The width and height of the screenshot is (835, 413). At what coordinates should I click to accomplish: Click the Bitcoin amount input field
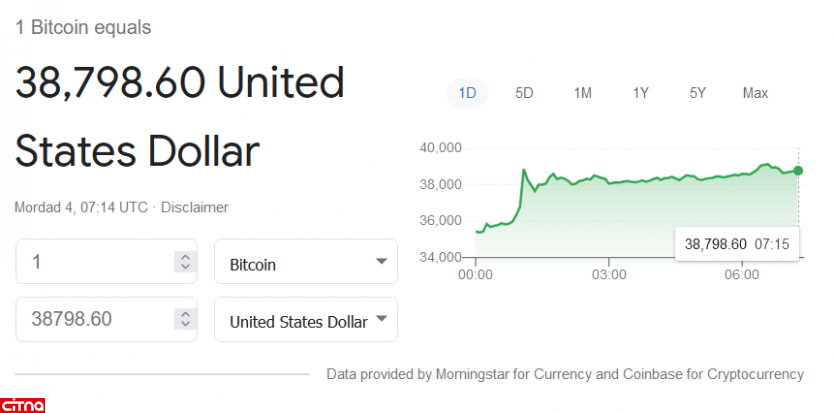pyautogui.click(x=95, y=262)
